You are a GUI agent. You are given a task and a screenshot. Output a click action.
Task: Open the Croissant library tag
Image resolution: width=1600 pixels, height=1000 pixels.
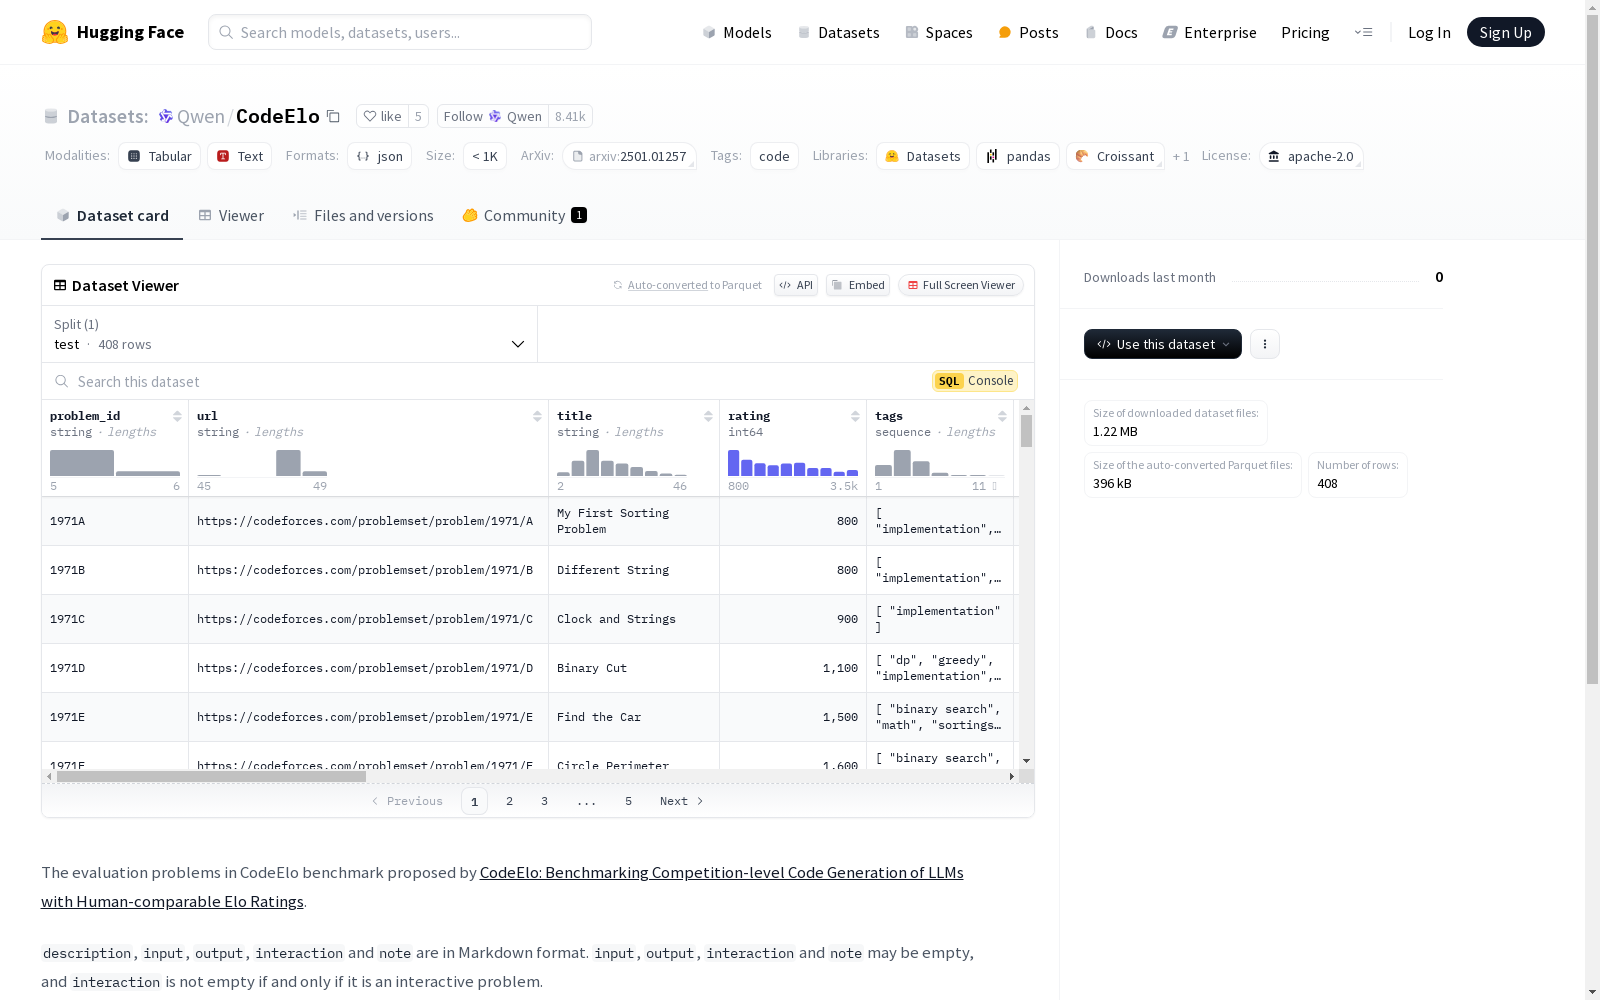[1115, 156]
